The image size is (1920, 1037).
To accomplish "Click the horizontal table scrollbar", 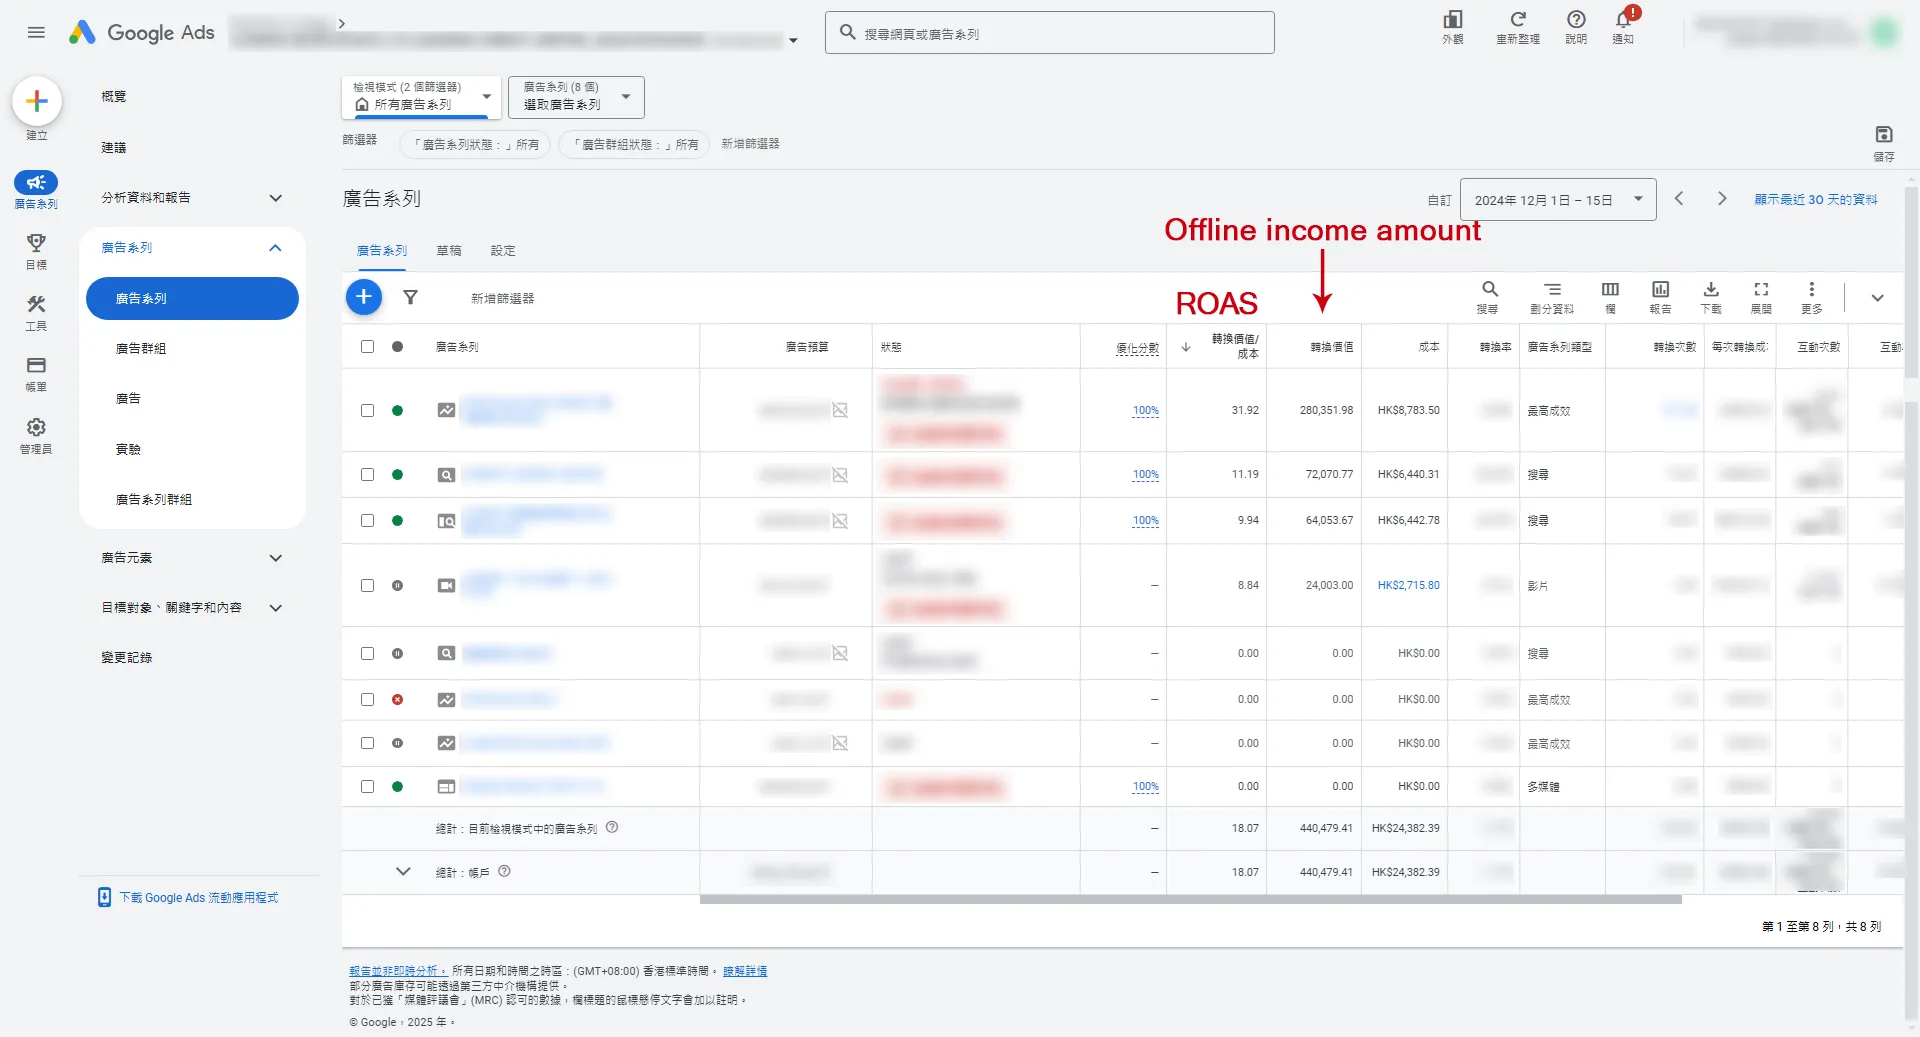I will pyautogui.click(x=1190, y=899).
